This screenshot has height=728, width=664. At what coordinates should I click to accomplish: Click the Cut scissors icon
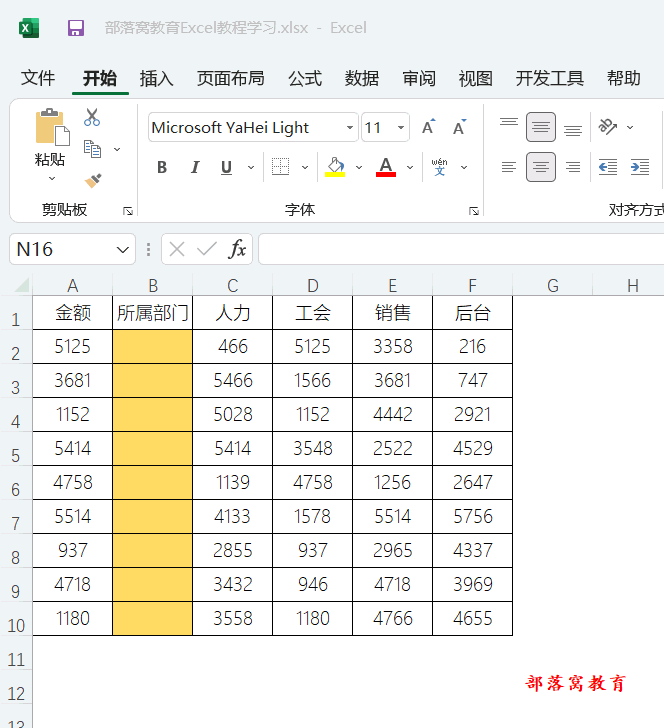click(92, 117)
